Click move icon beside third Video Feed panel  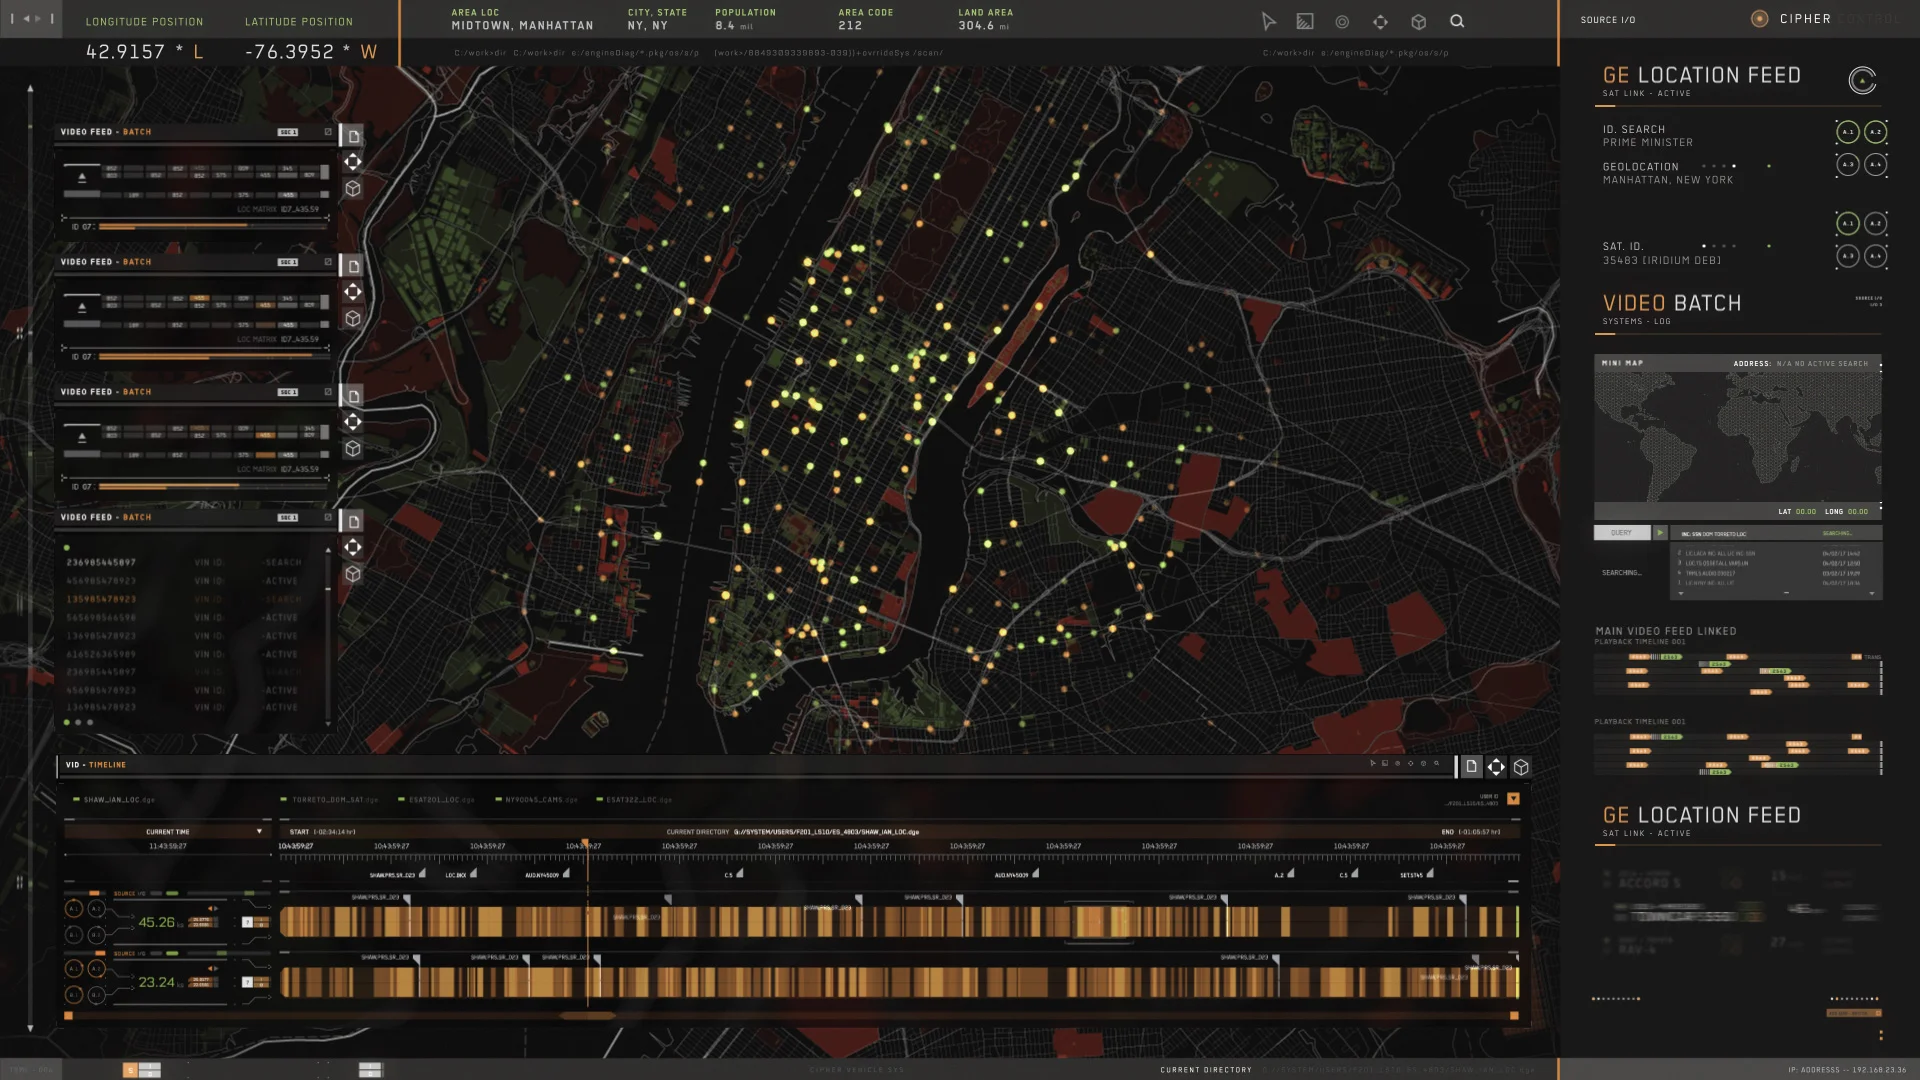(353, 422)
